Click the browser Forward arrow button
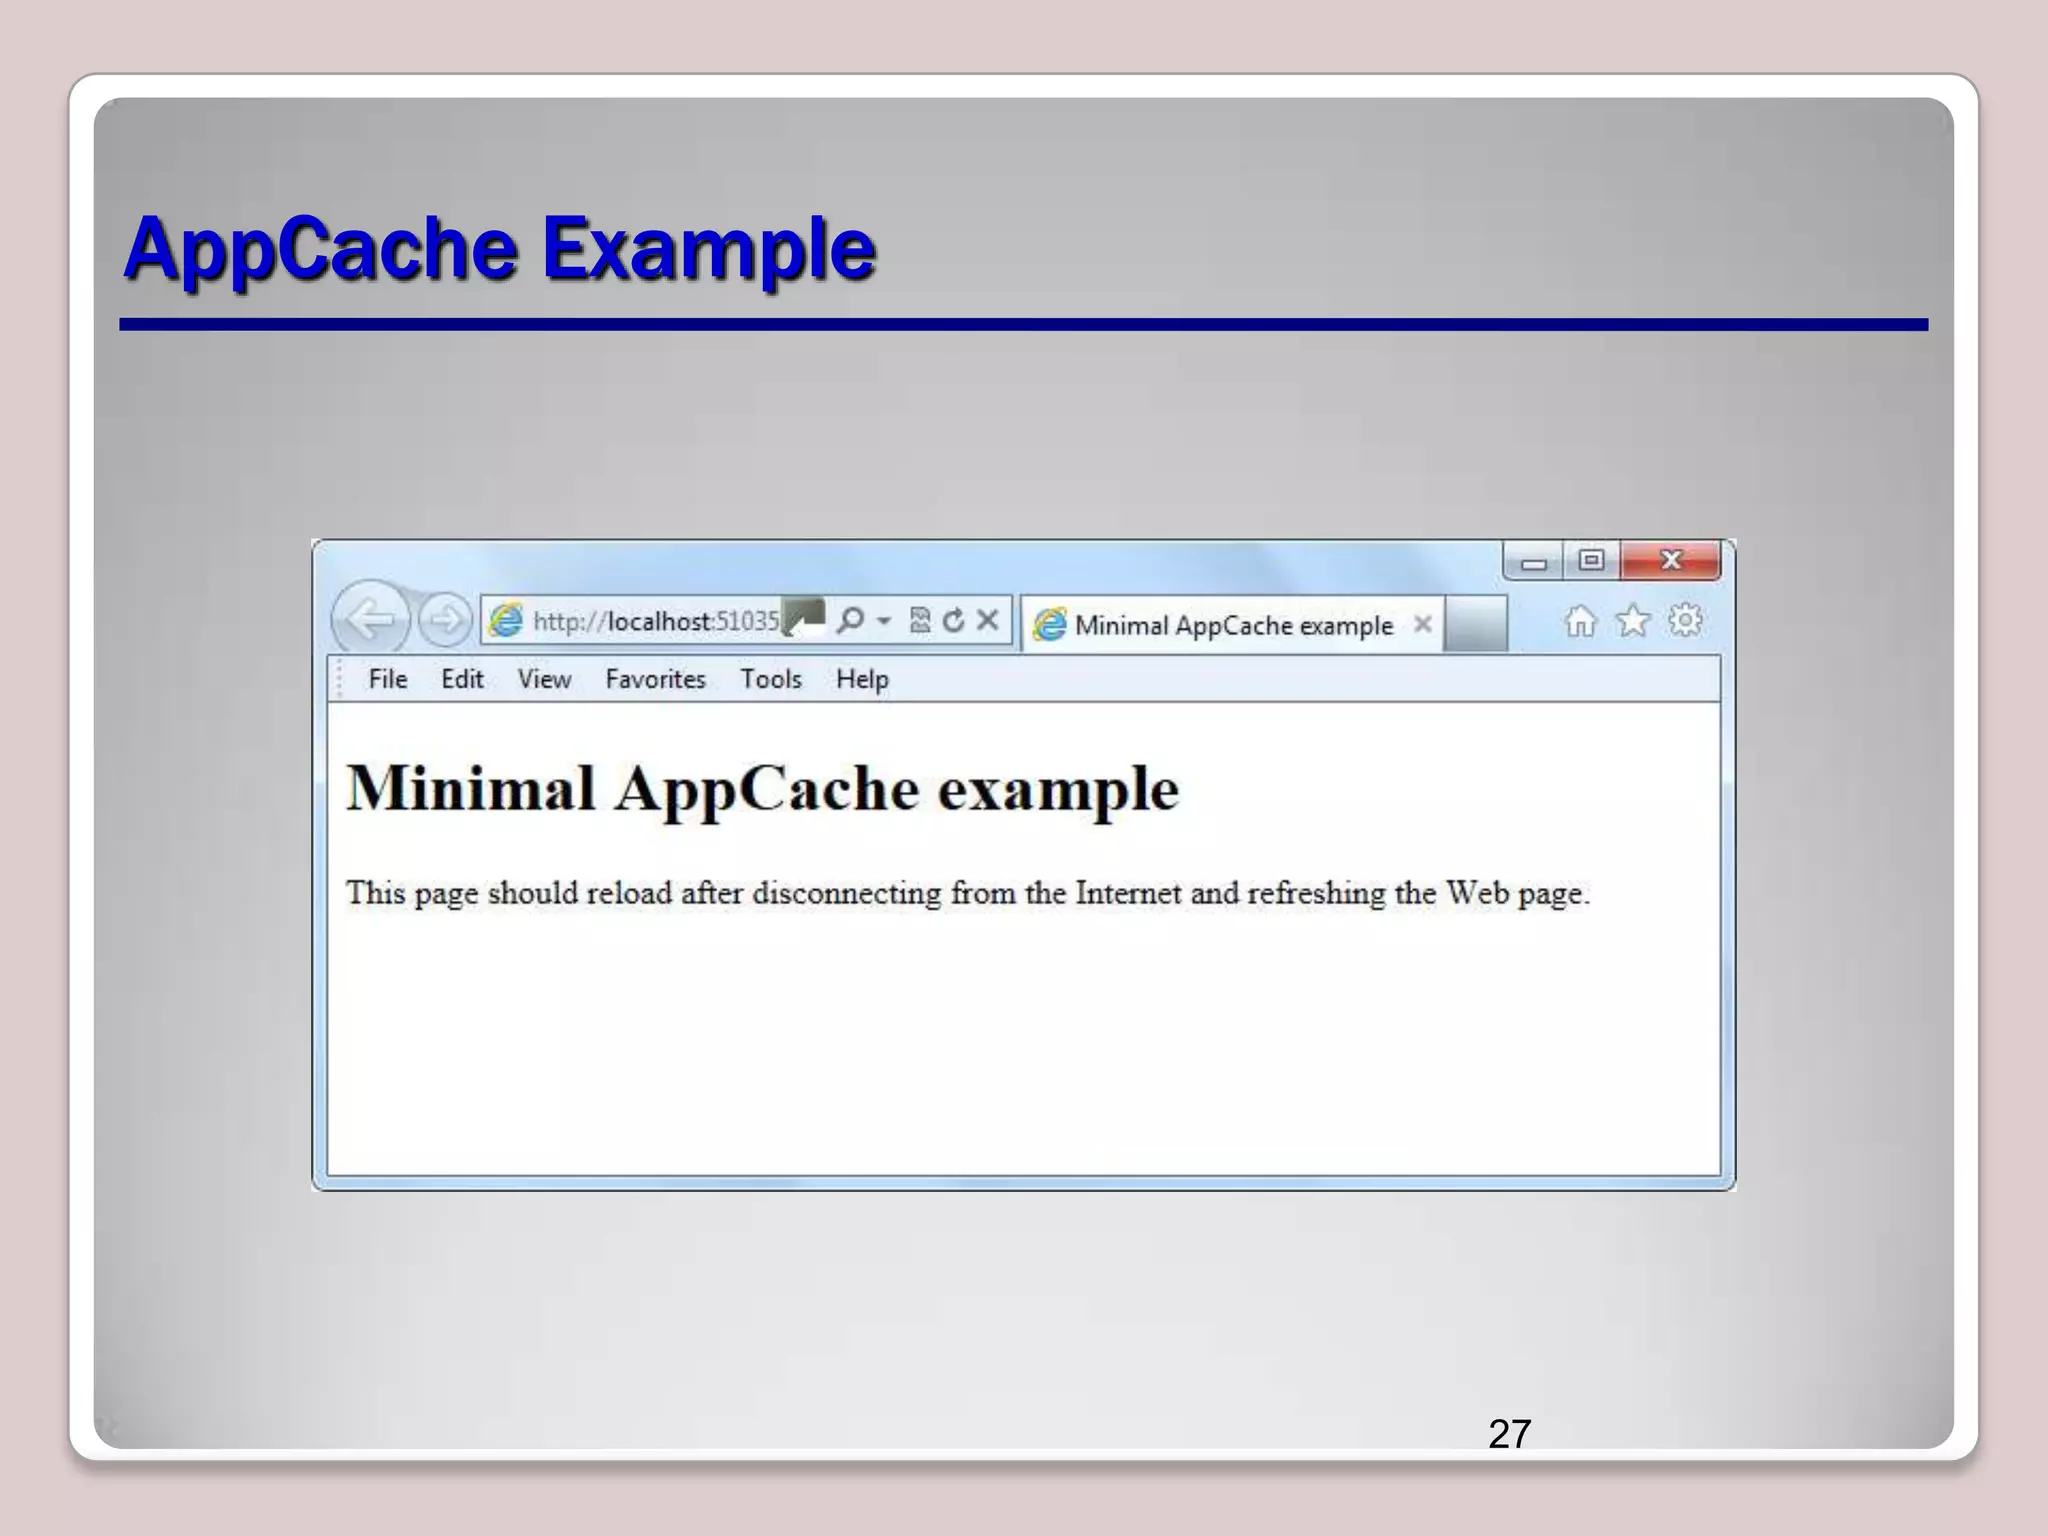The height and width of the screenshot is (1536, 2048). 444,620
